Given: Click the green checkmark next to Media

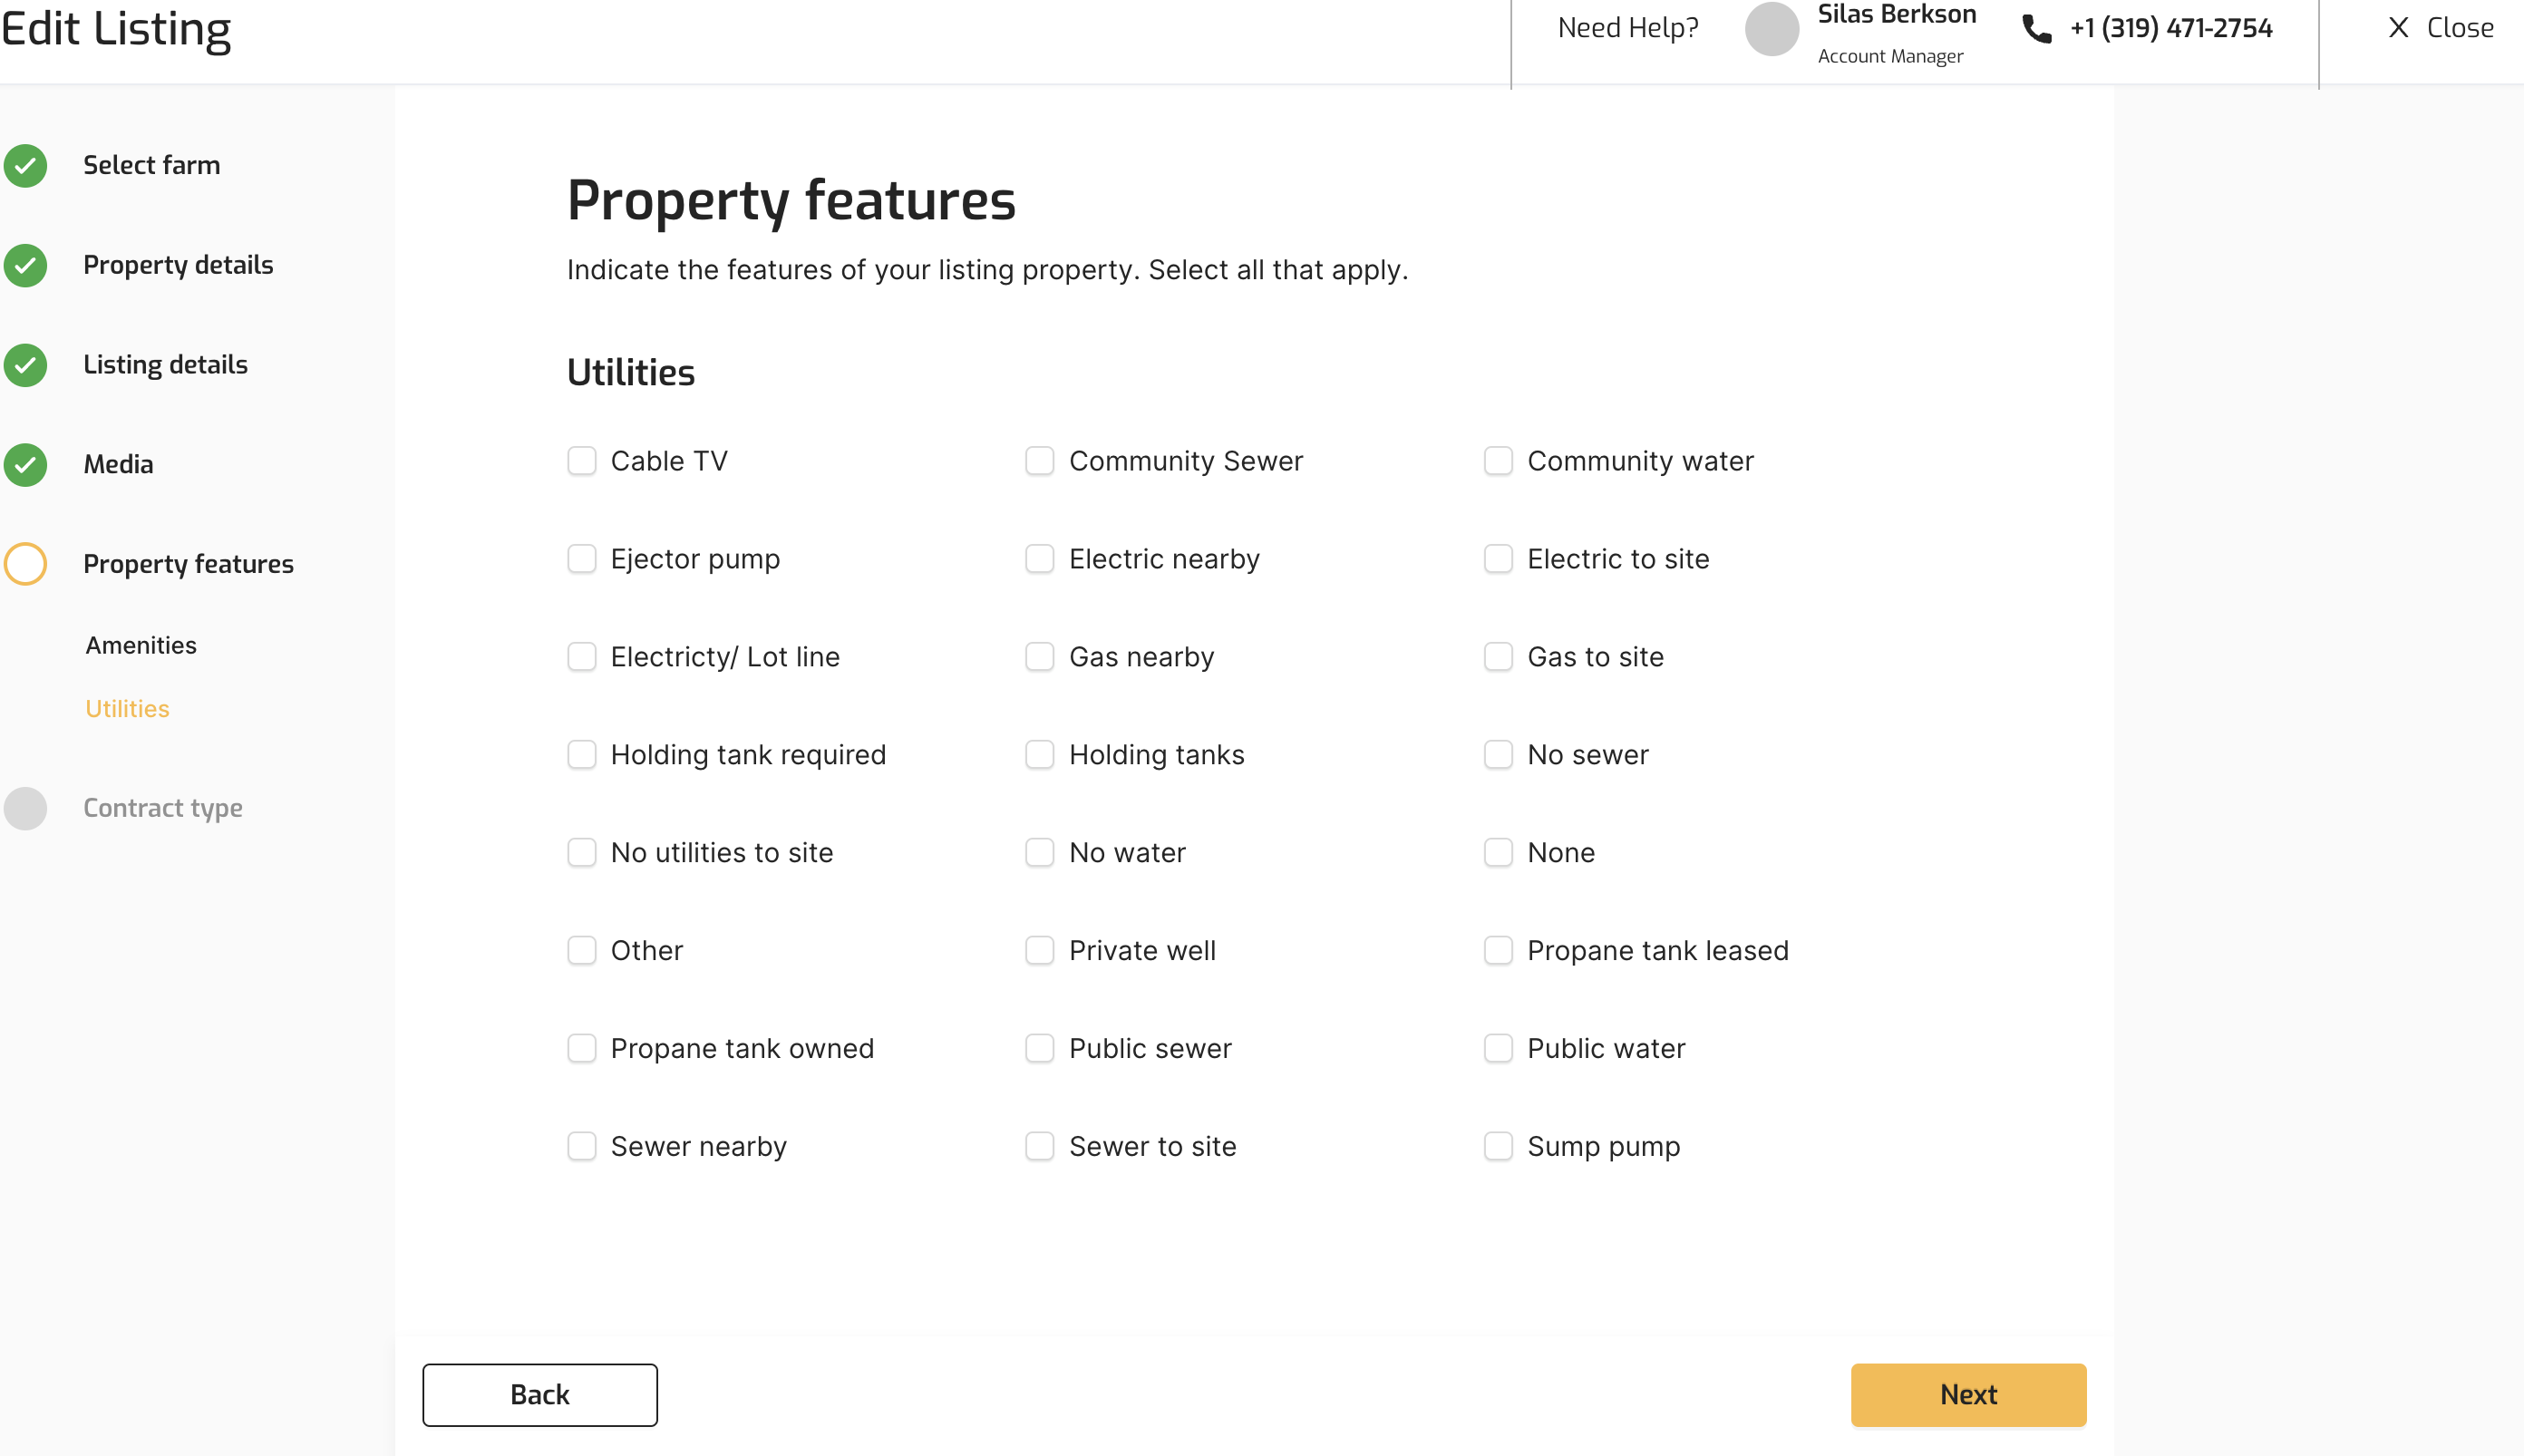Looking at the screenshot, I should 26,465.
